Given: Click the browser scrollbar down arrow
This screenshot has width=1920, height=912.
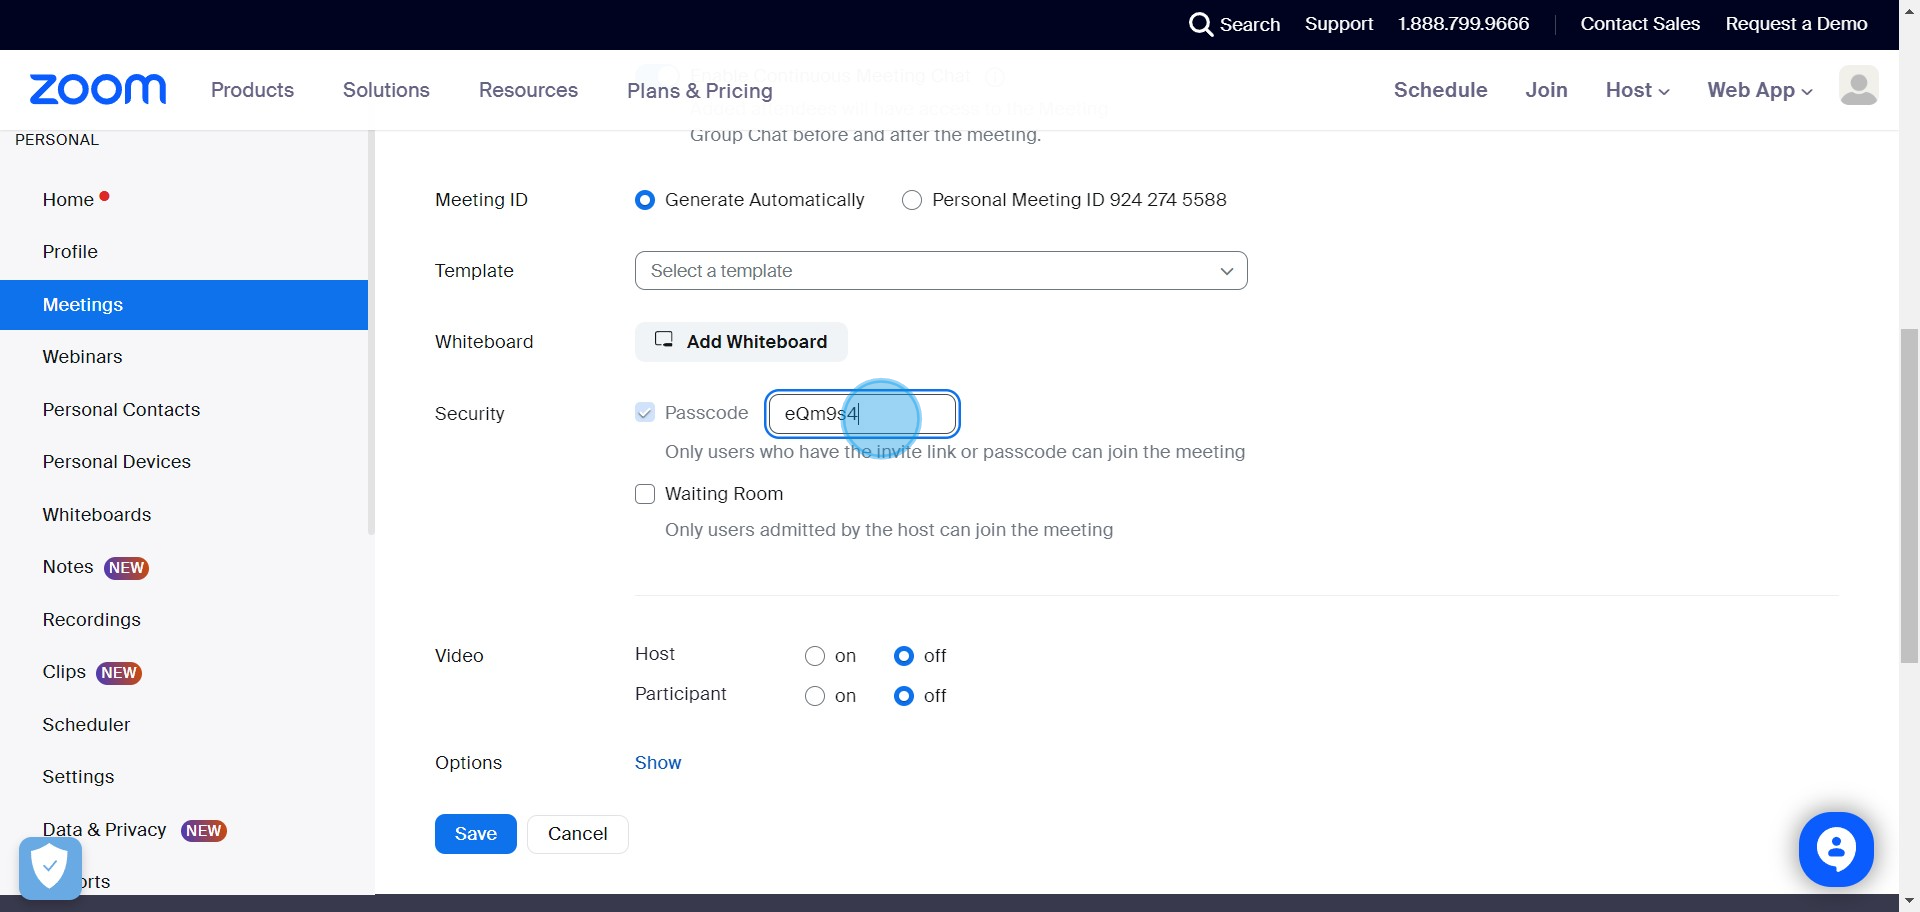Looking at the screenshot, I should pyautogui.click(x=1909, y=903).
